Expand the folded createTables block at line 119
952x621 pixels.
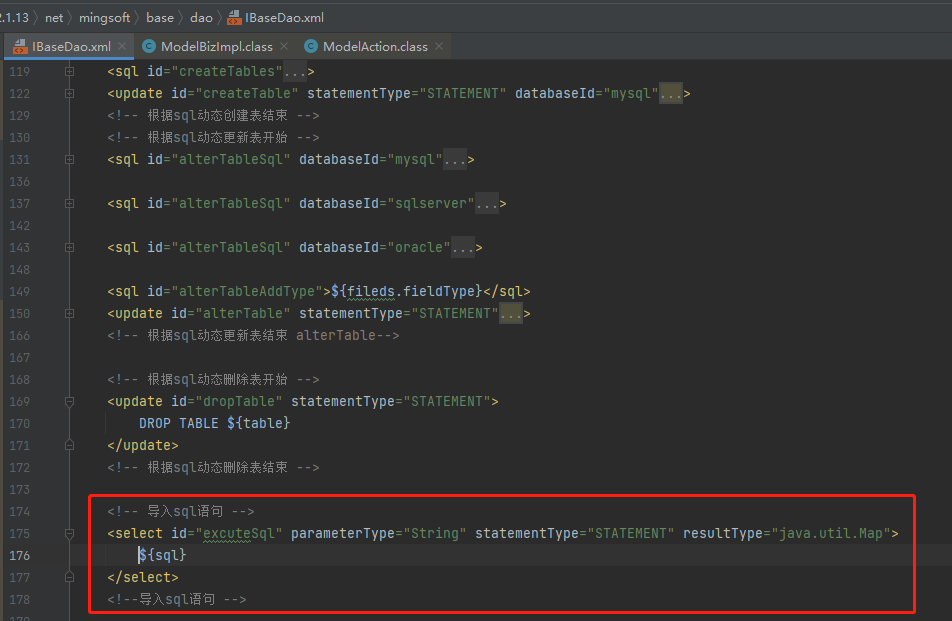(70, 72)
